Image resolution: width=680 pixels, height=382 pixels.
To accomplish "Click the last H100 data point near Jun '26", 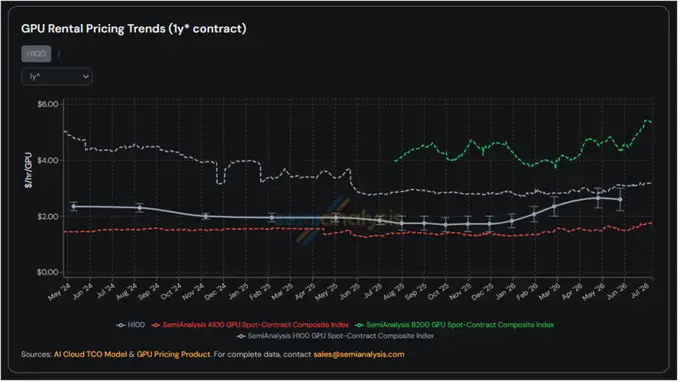I will [x=621, y=200].
